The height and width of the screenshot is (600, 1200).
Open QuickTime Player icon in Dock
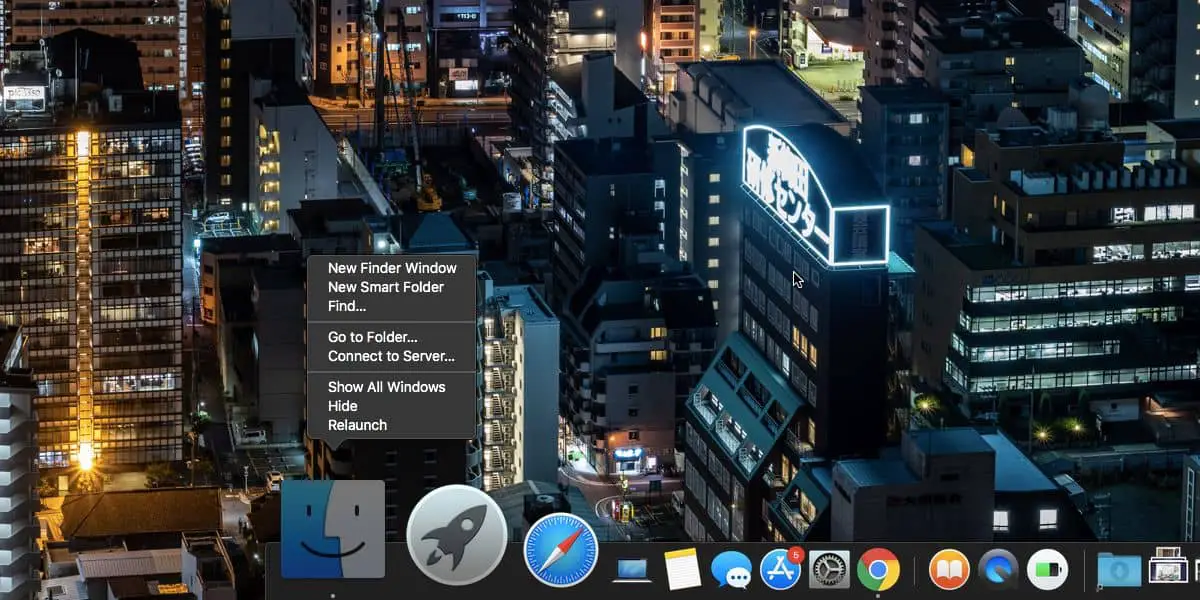pyautogui.click(x=998, y=570)
